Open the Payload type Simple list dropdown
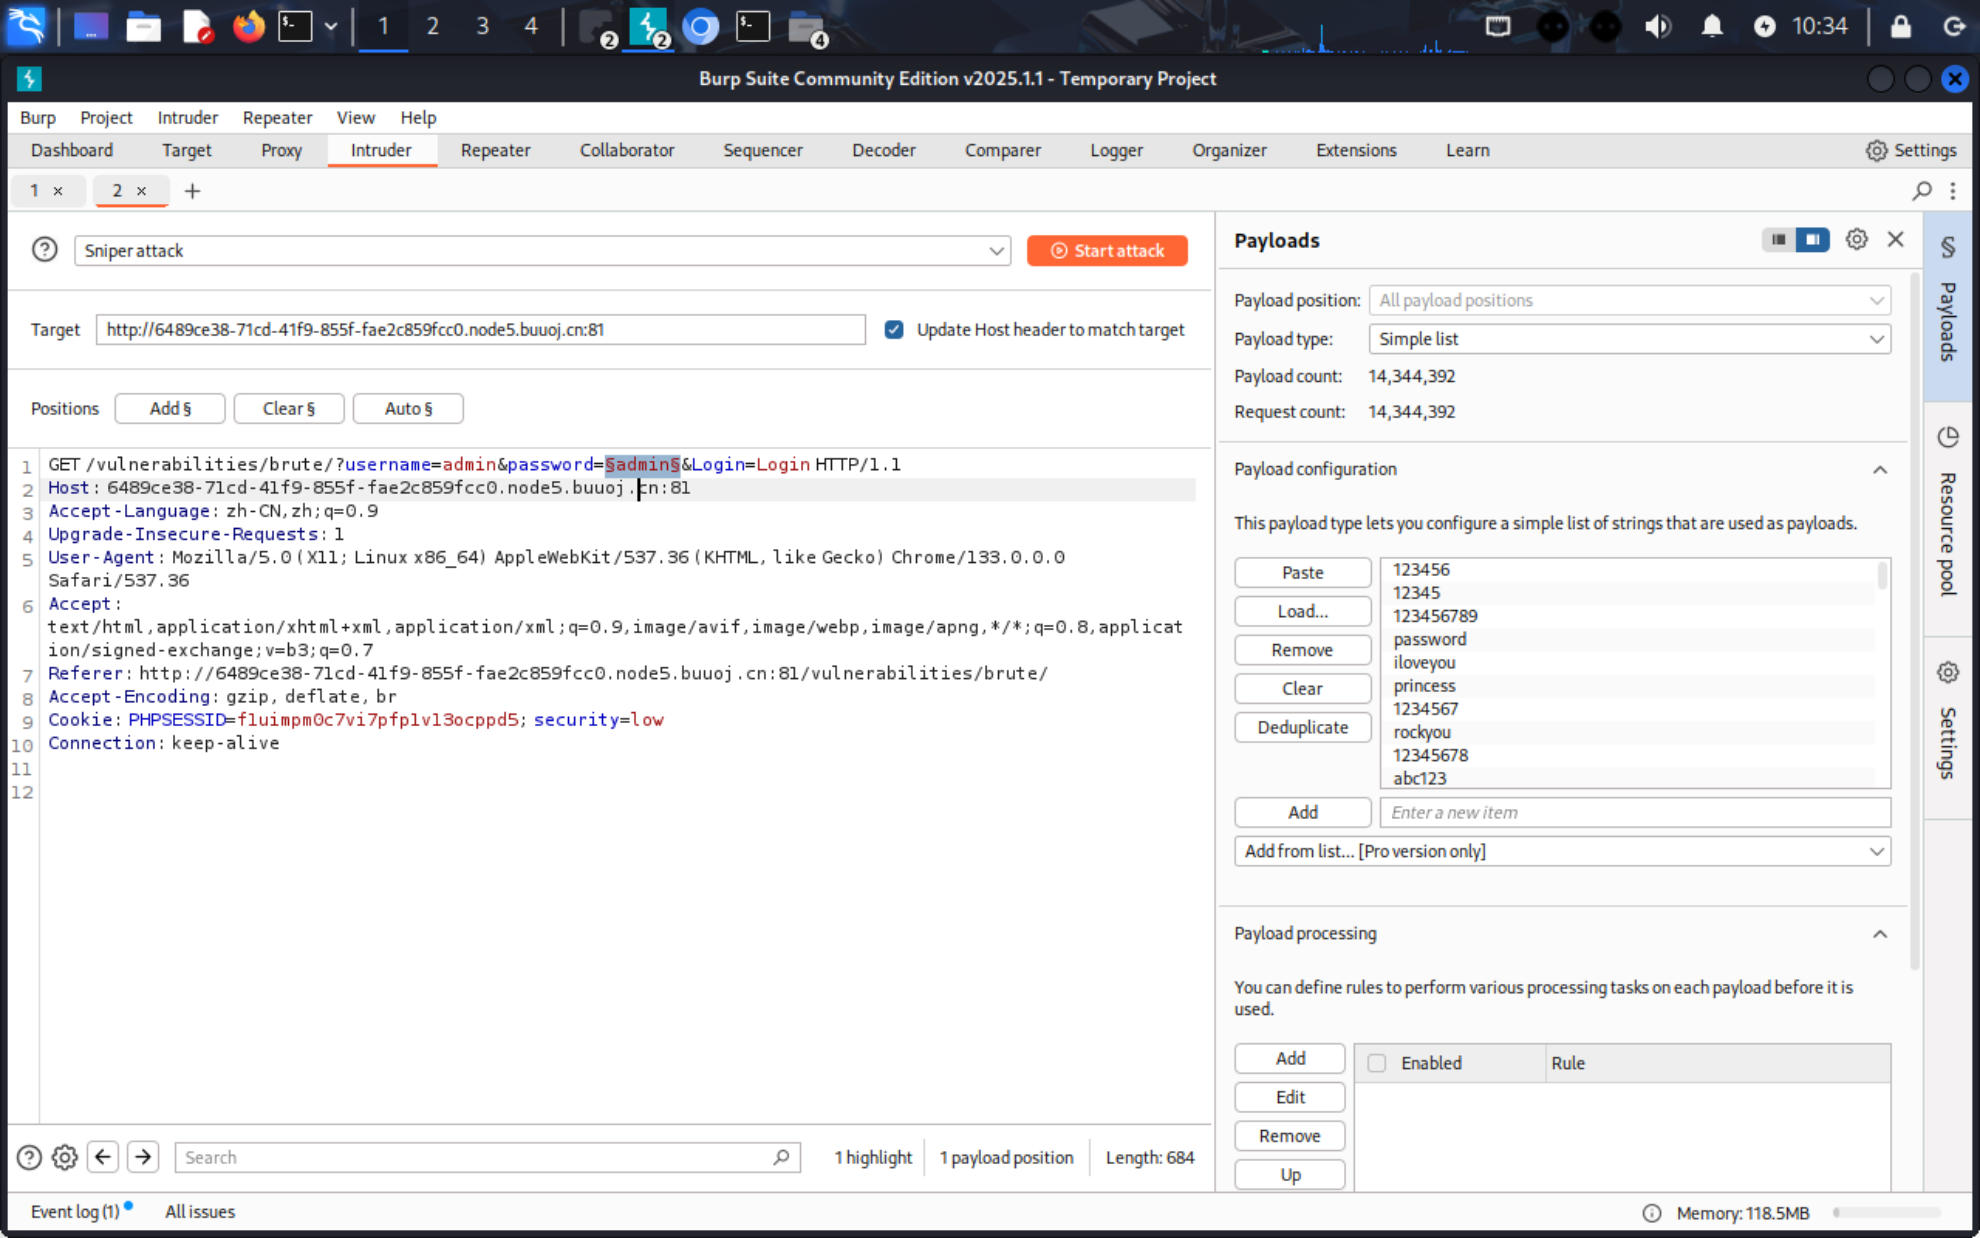This screenshot has width=1980, height=1238. 1628,339
